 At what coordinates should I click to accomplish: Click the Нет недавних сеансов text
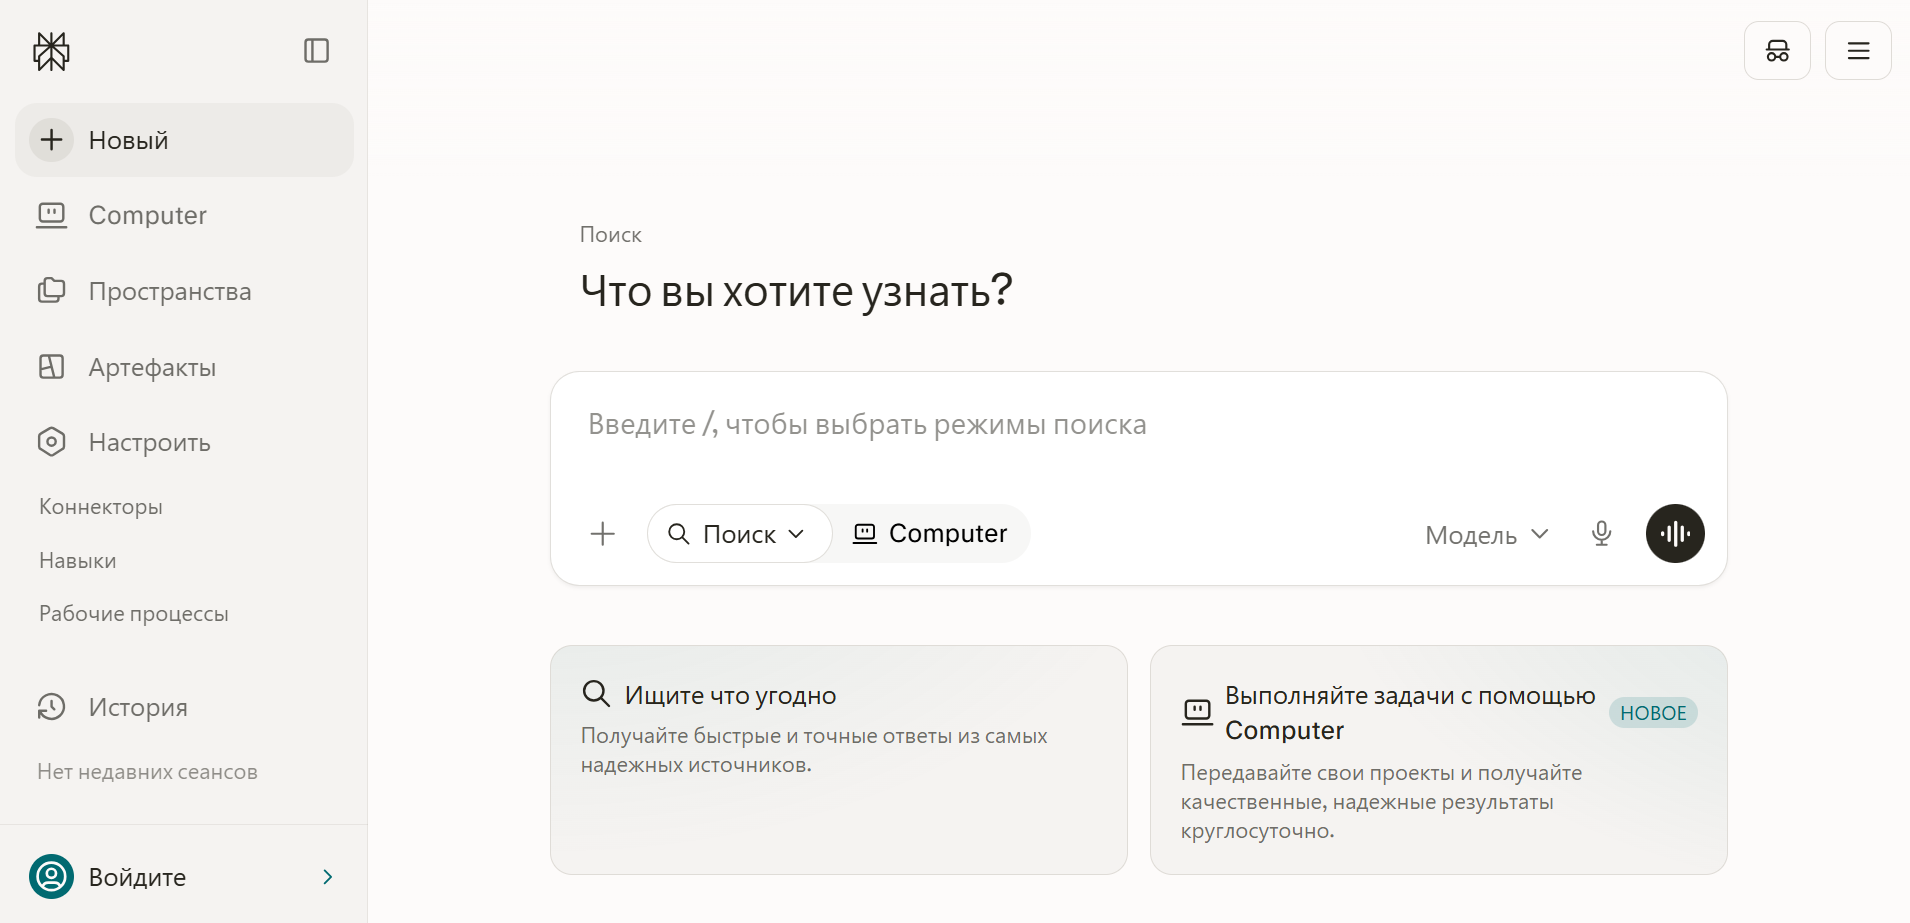(x=148, y=772)
